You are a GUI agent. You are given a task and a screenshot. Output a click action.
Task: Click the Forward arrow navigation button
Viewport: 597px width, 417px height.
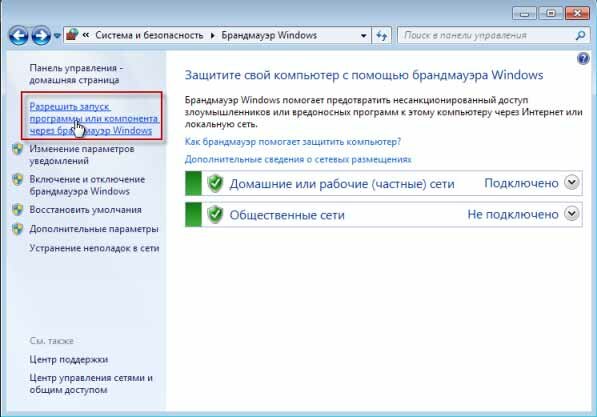(x=41, y=36)
